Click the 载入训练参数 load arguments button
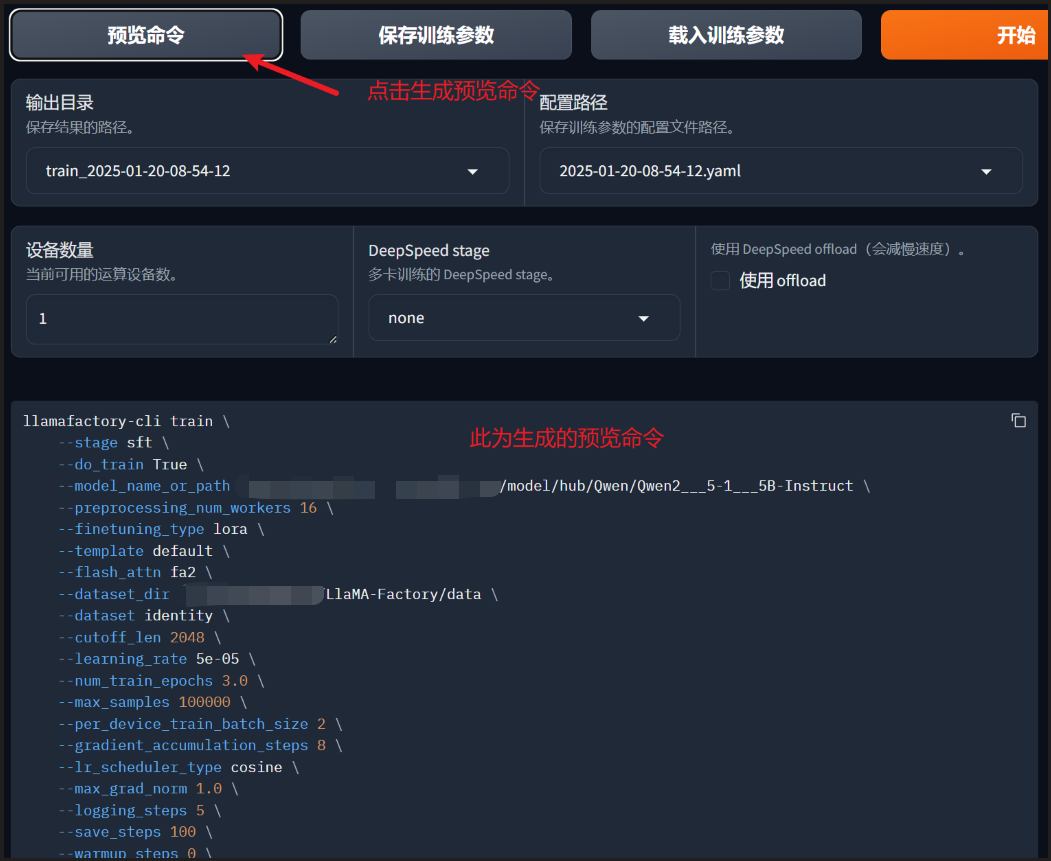The image size is (1051, 861). click(726, 35)
